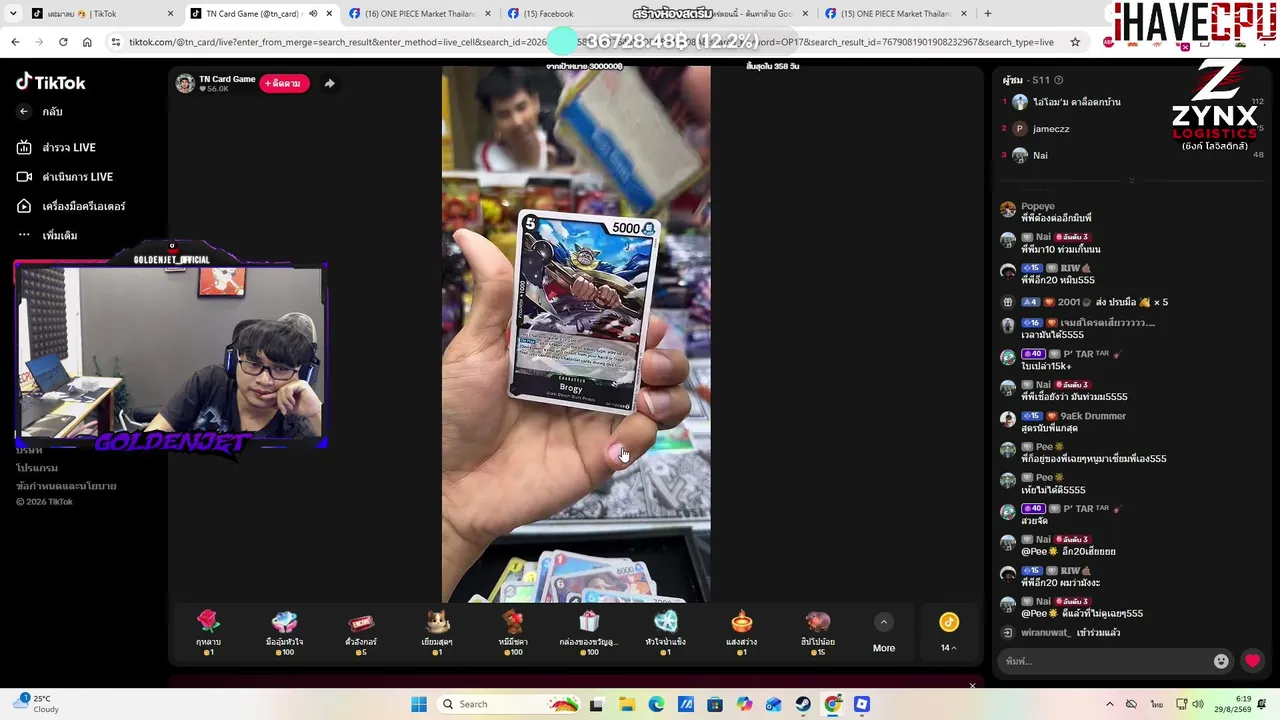Open the Windows Start menu
Screen dimensions: 1280x720
(x=419, y=704)
